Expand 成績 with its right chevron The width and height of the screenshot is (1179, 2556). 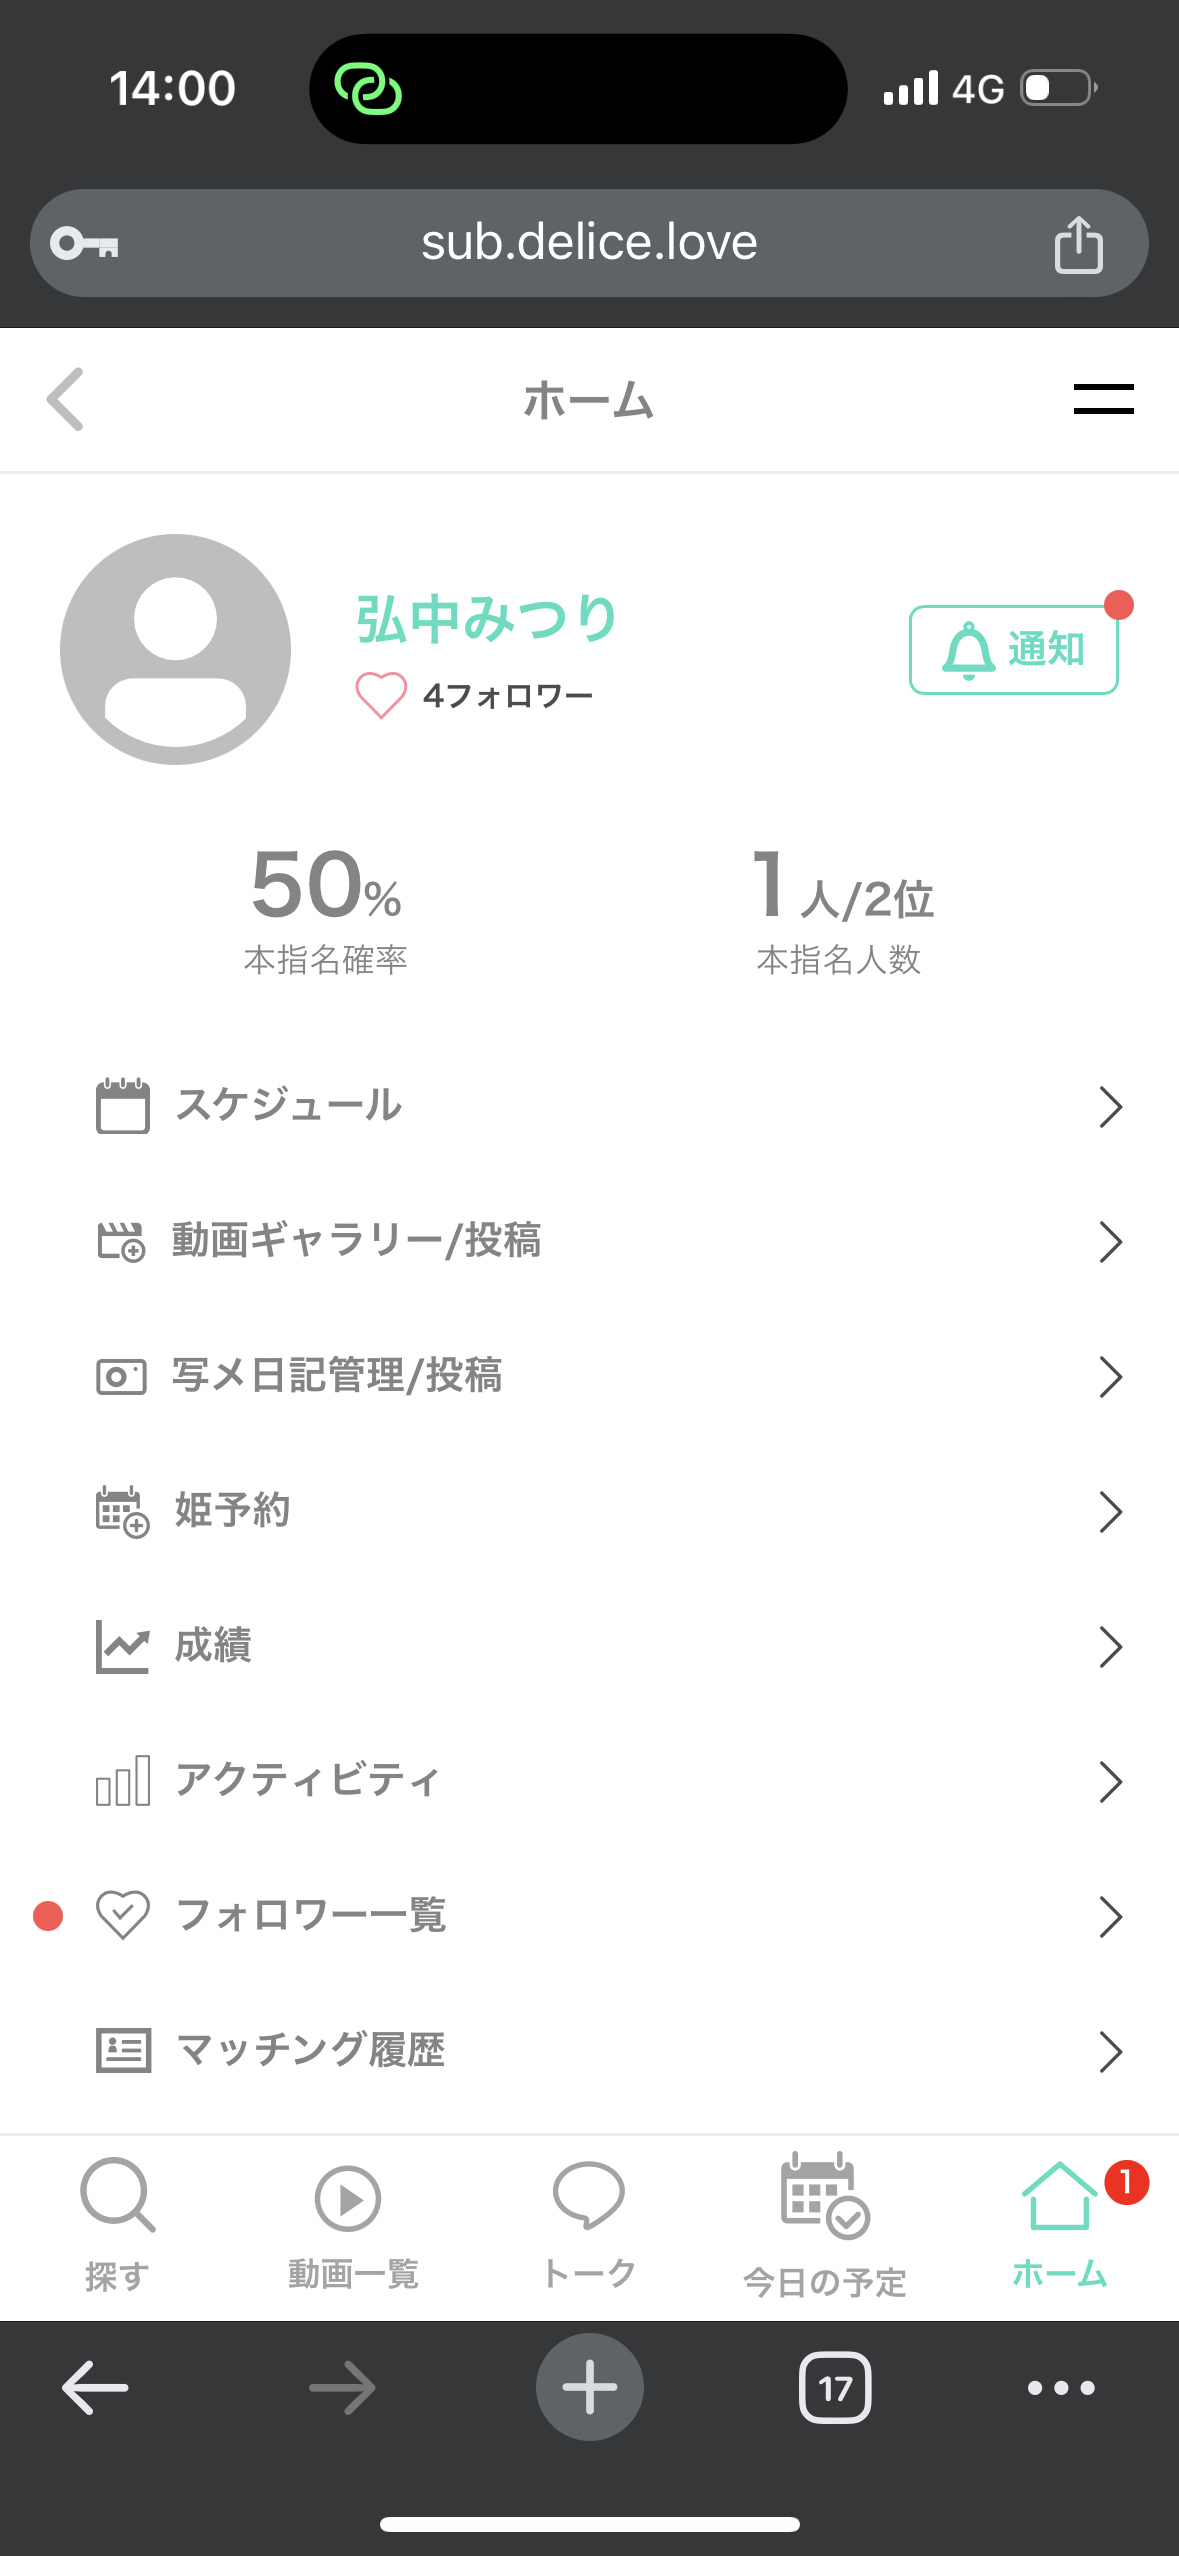coord(1110,1647)
